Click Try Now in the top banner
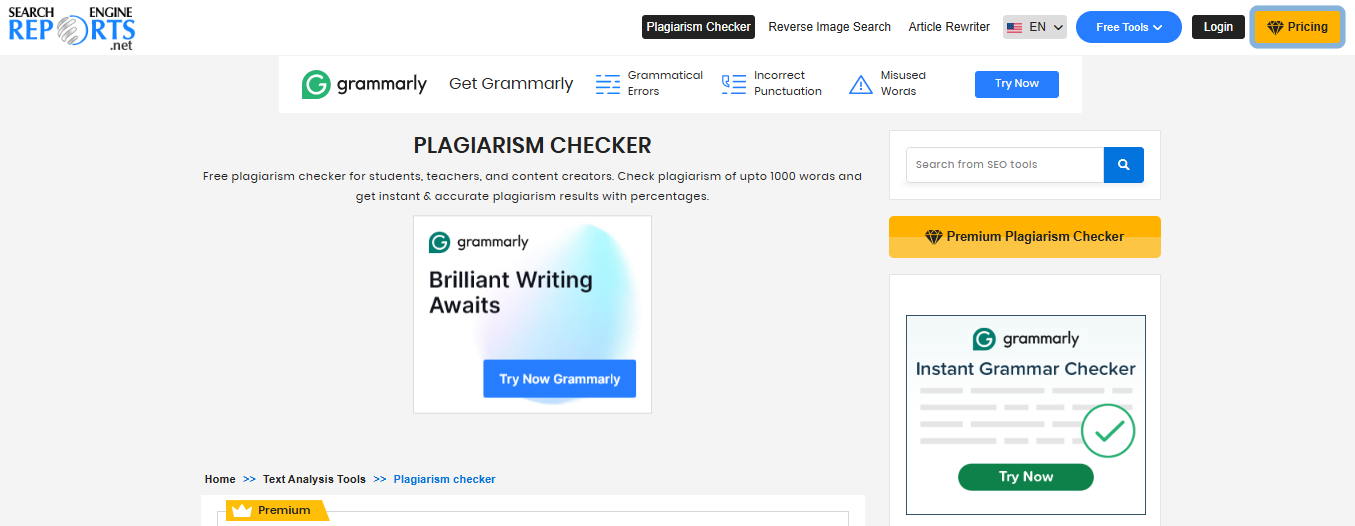This screenshot has height=526, width=1355. 1017,84
